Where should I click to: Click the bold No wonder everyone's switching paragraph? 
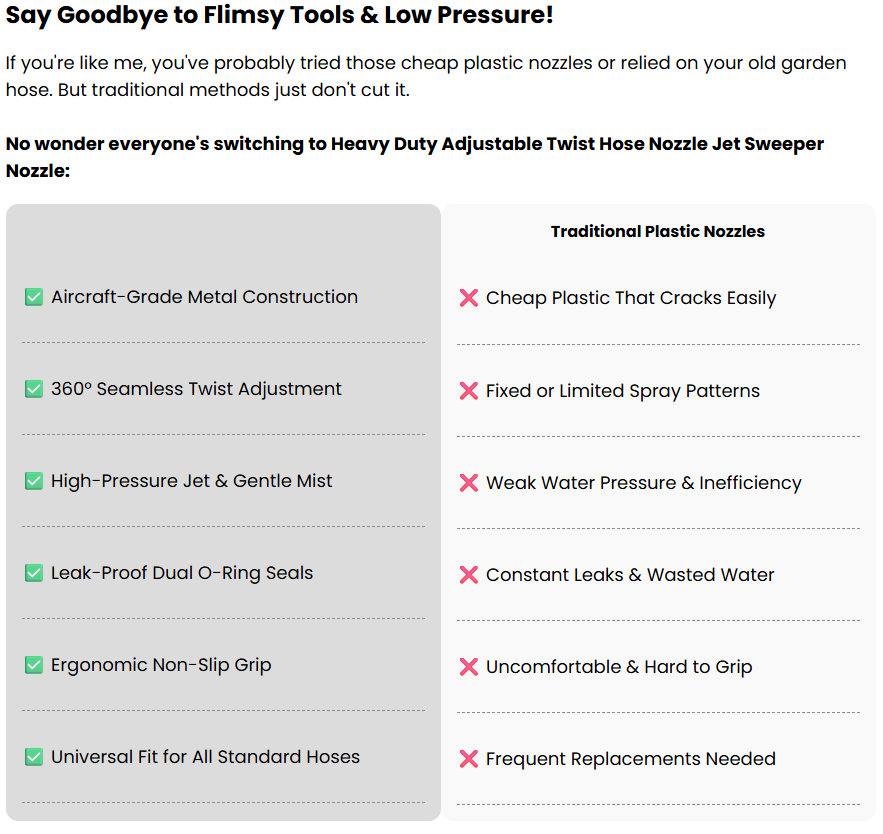tap(414, 157)
